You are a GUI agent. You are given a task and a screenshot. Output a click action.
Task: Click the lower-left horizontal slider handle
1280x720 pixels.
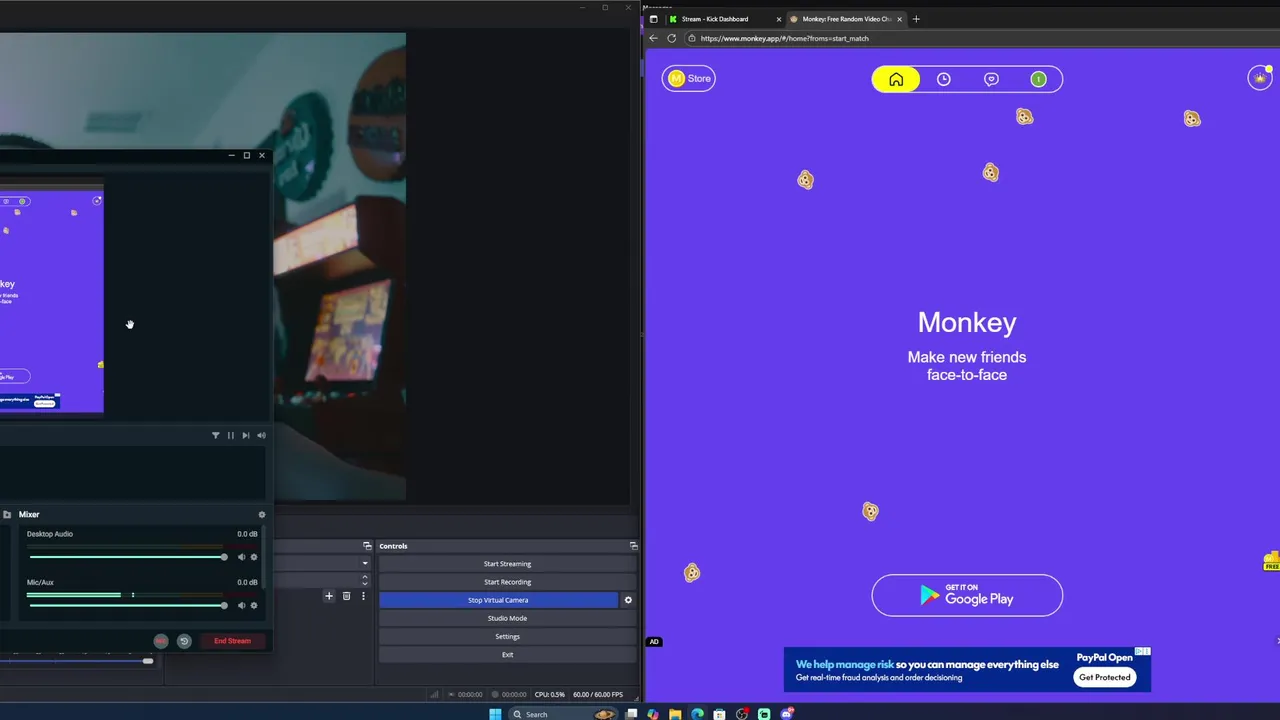[148, 661]
